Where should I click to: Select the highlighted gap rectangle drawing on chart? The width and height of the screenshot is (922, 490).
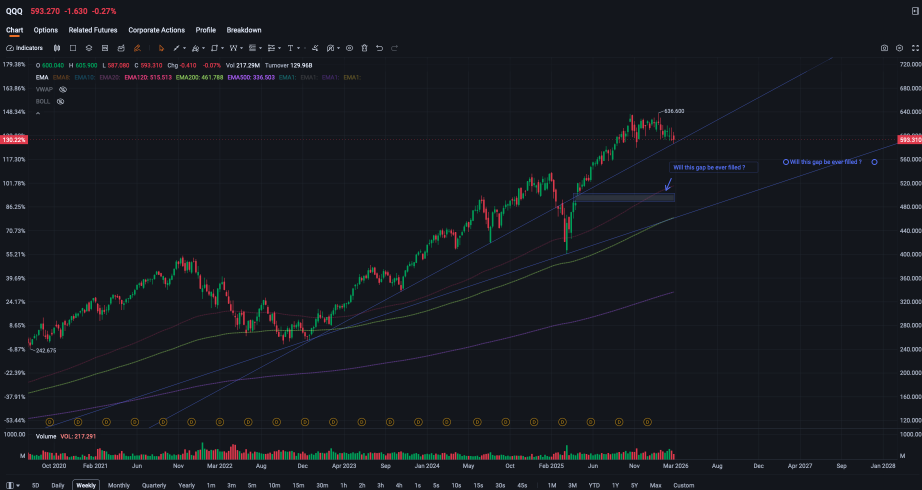click(x=624, y=198)
